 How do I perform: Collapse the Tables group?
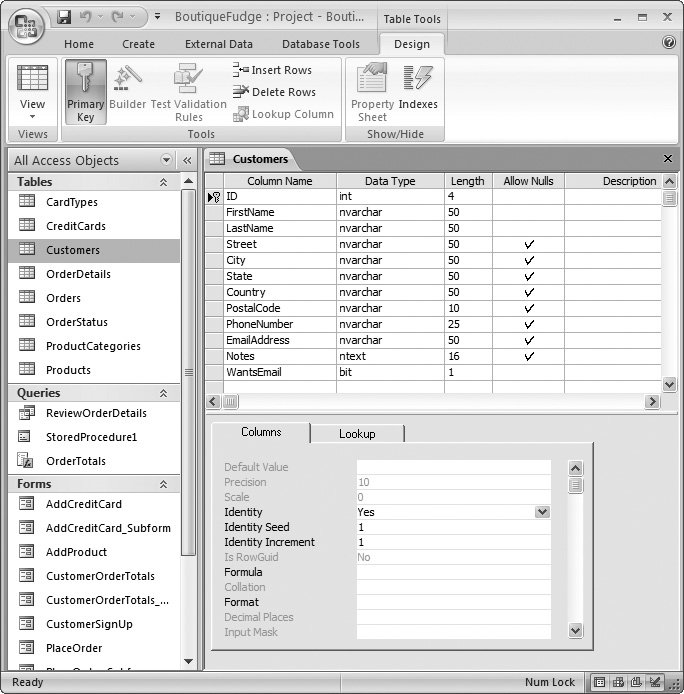(x=164, y=182)
